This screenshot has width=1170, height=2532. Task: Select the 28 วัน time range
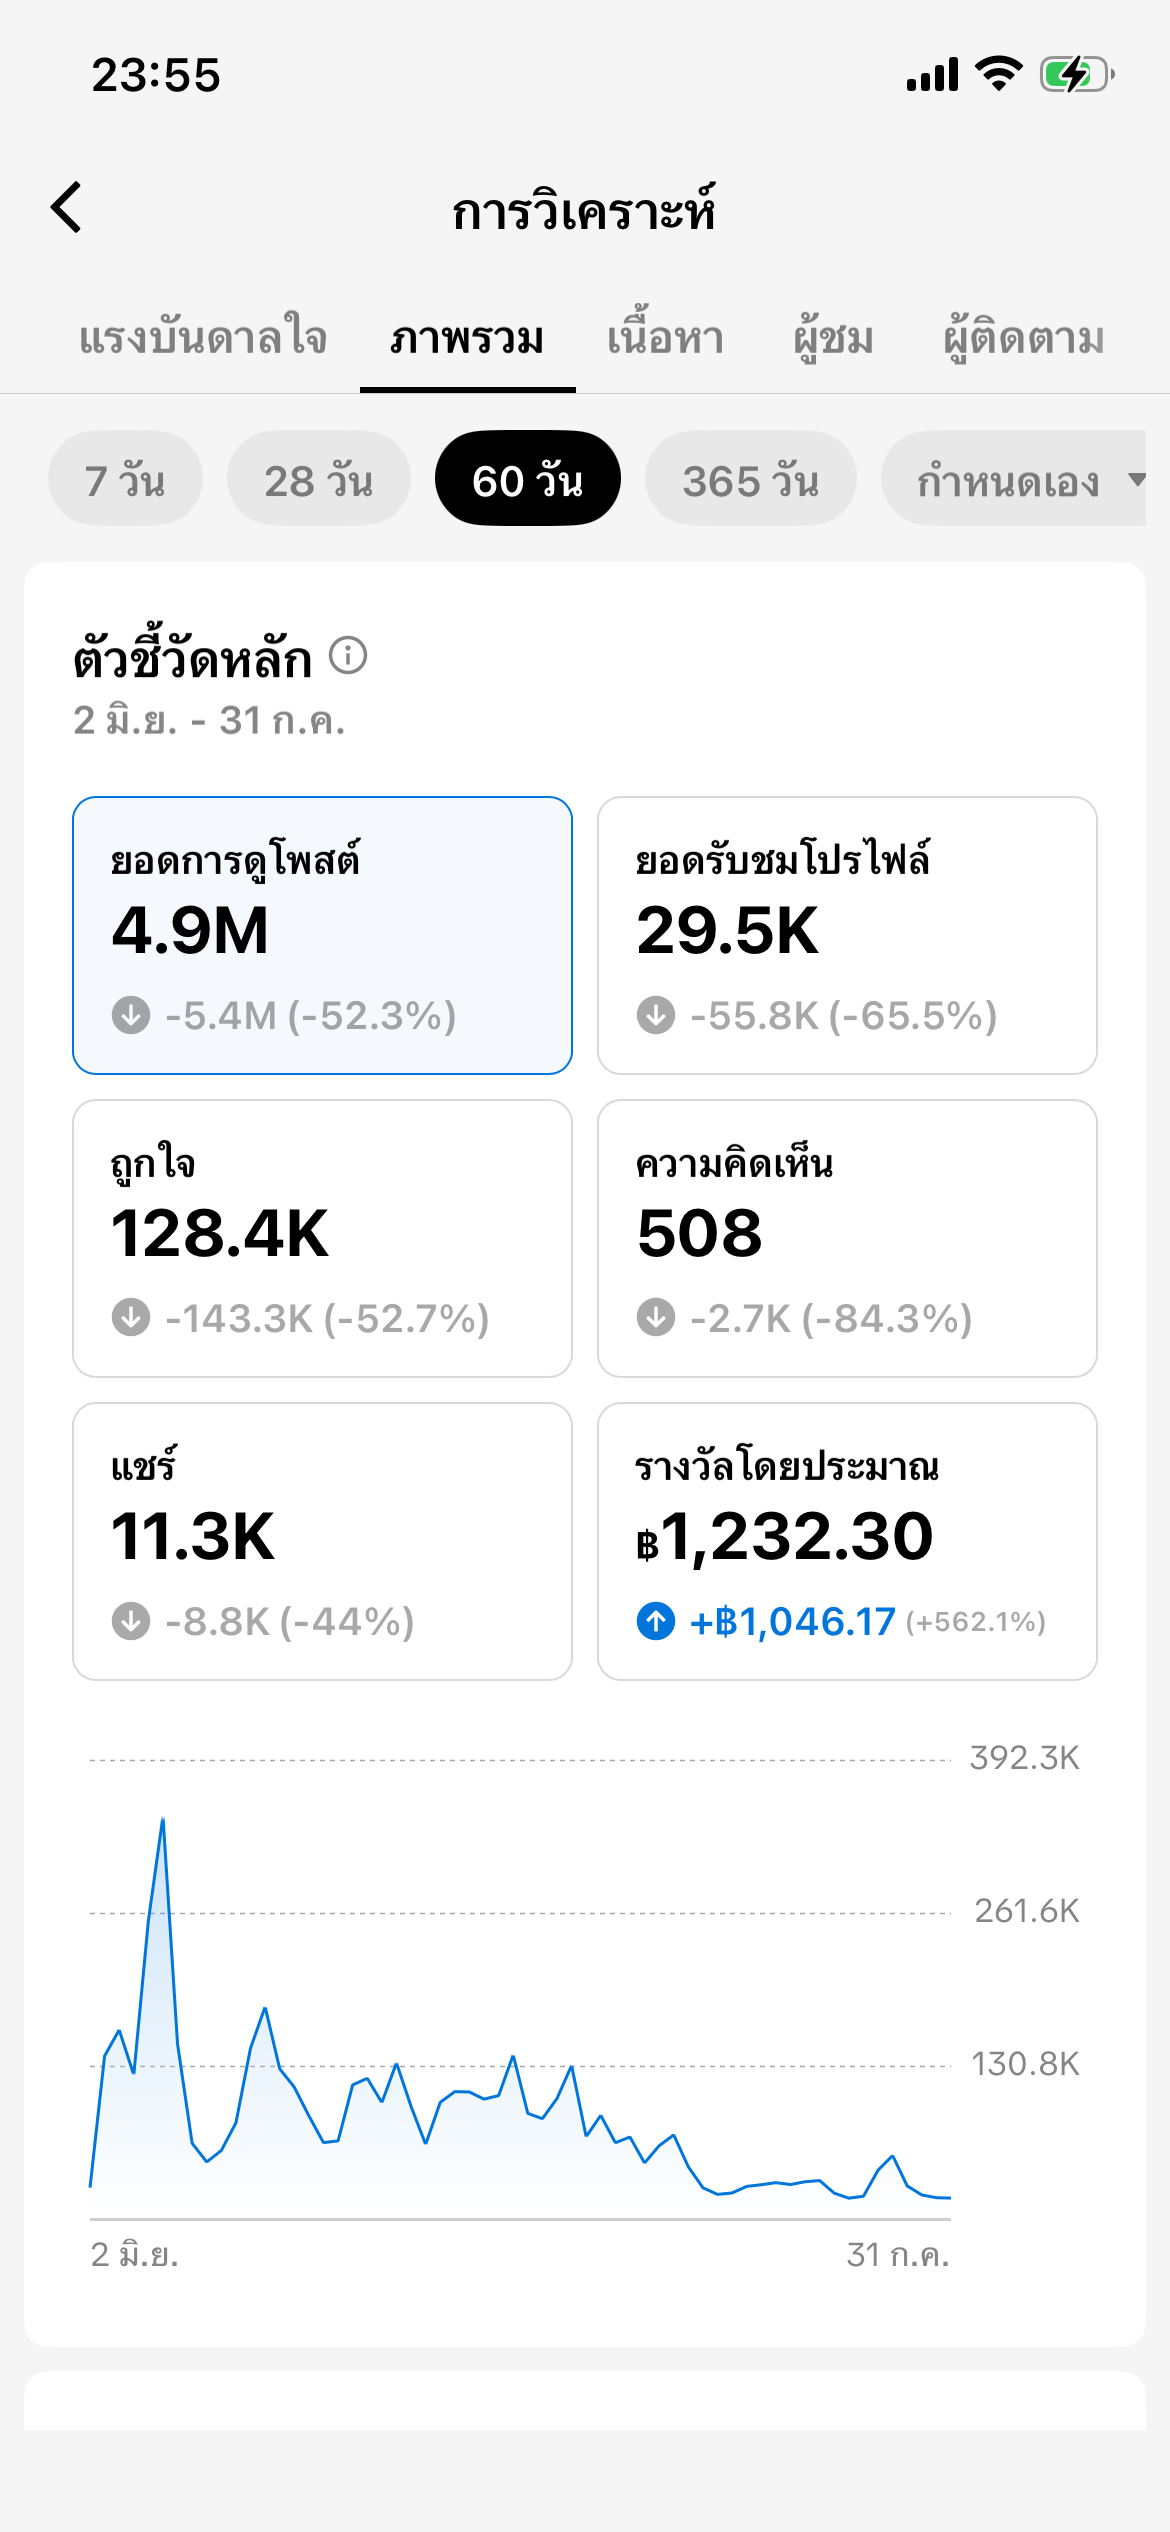coord(319,479)
